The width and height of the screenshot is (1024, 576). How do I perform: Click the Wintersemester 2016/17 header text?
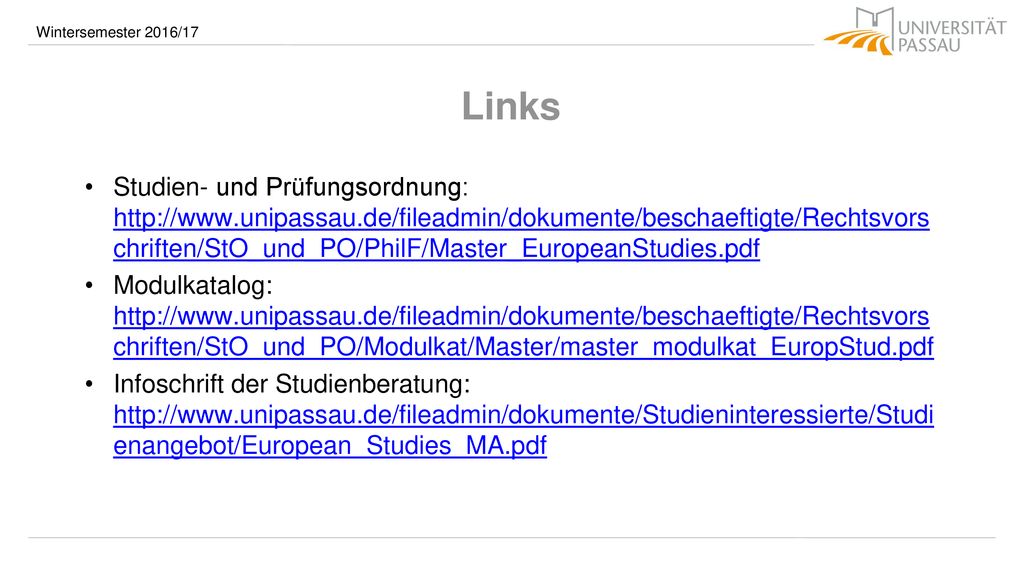[x=118, y=32]
